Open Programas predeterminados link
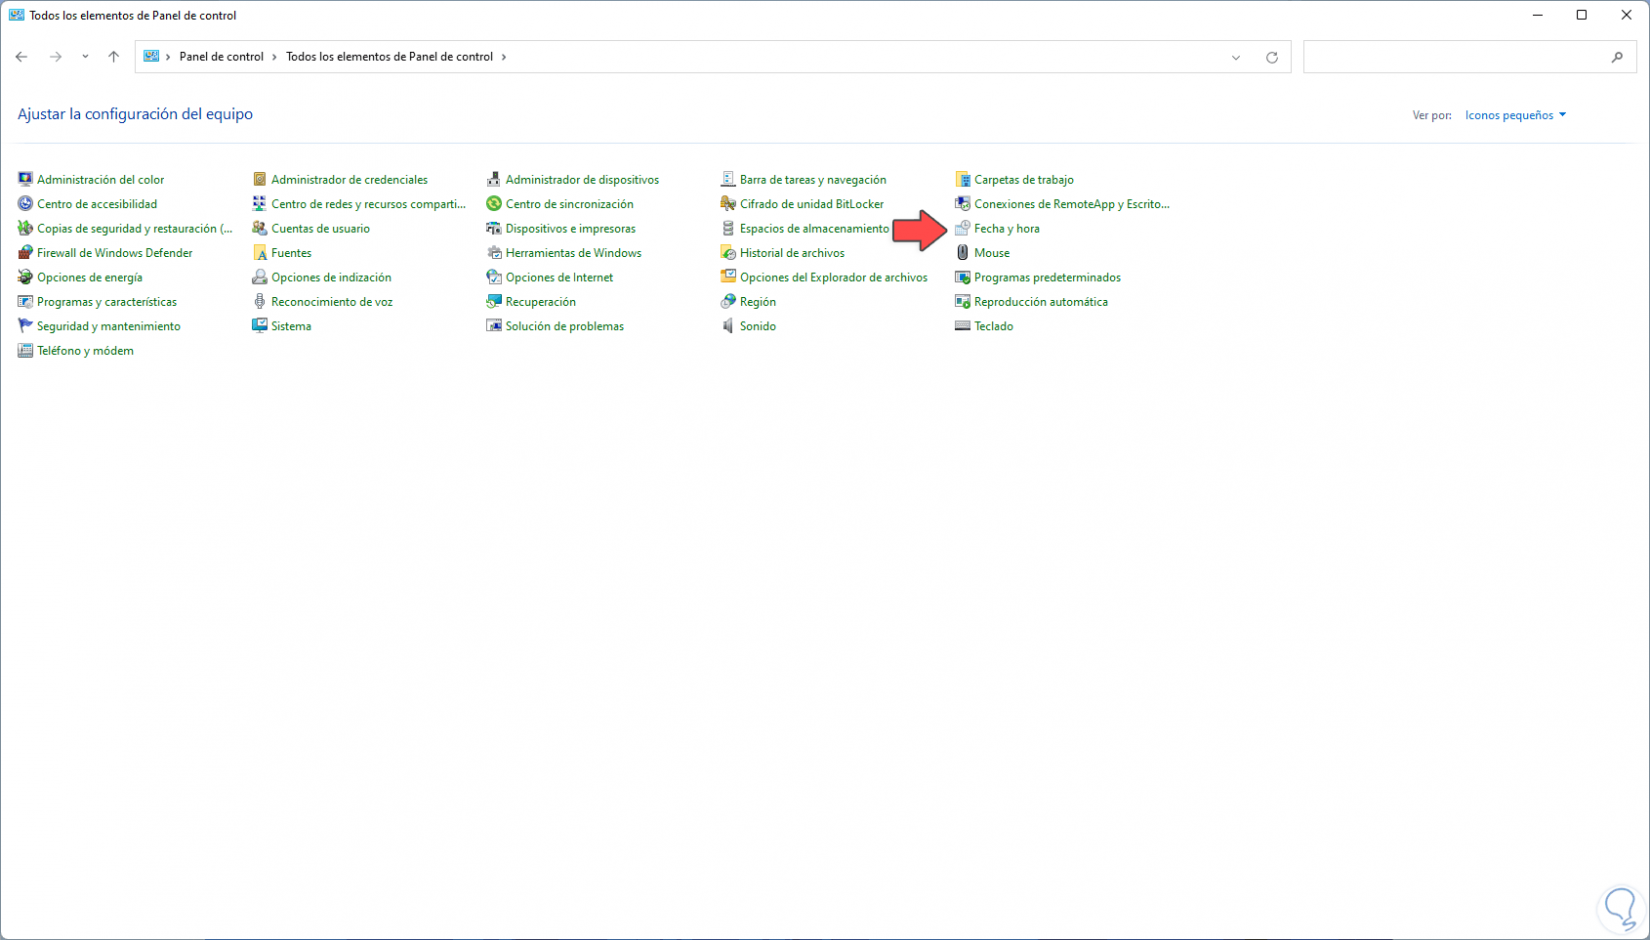The height and width of the screenshot is (940, 1650). point(1047,277)
